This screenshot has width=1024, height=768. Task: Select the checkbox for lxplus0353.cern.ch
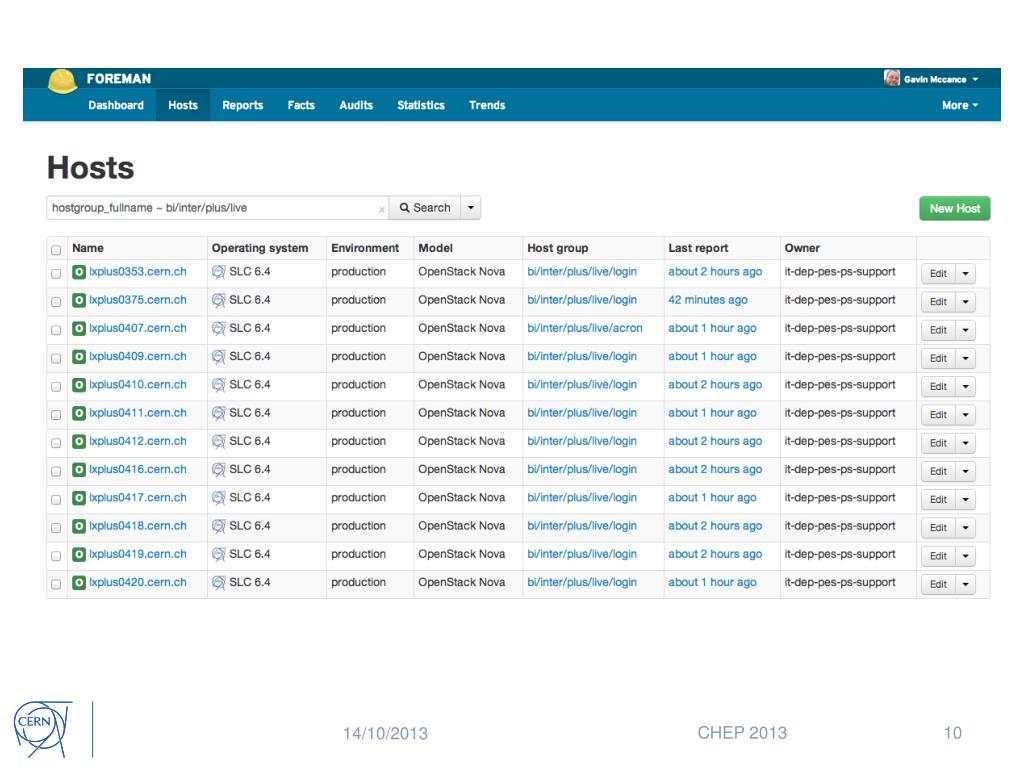pos(56,274)
